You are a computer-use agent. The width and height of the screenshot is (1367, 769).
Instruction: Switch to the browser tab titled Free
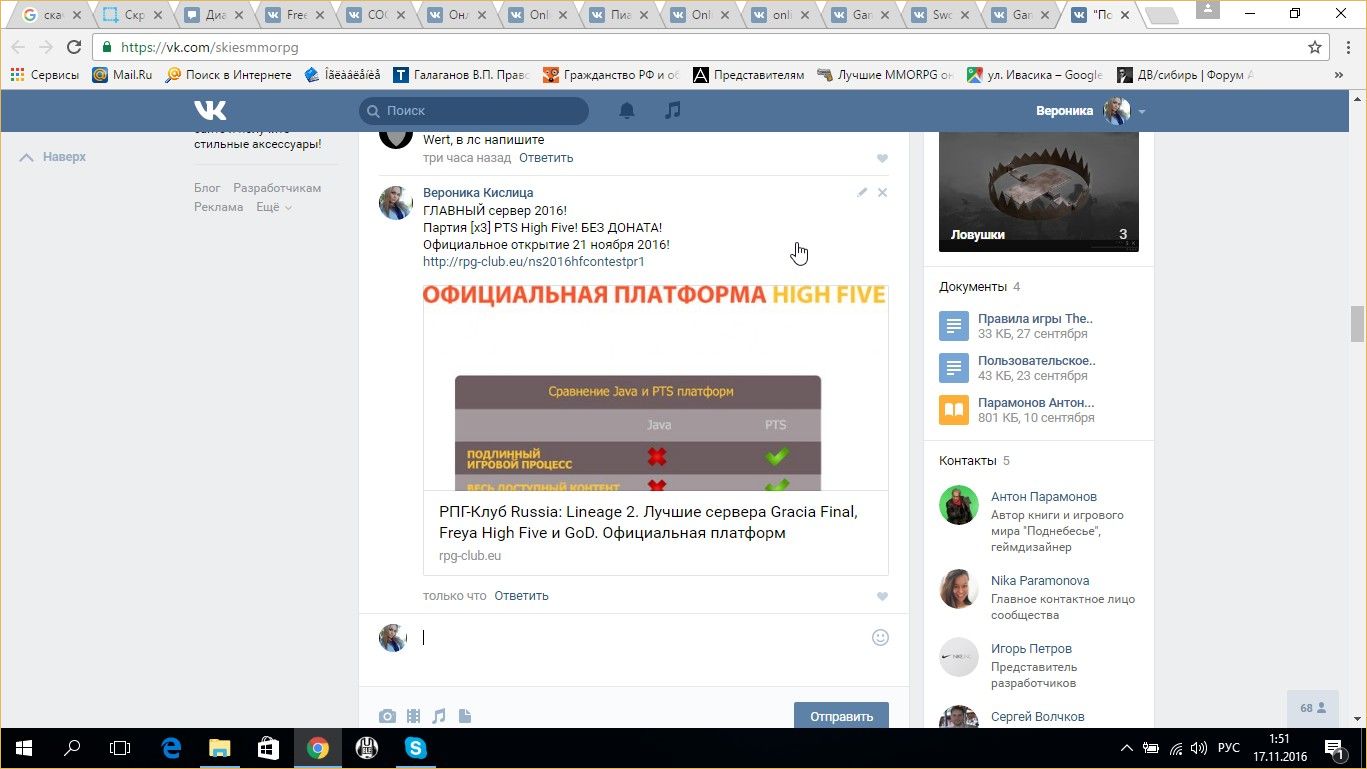click(x=295, y=15)
